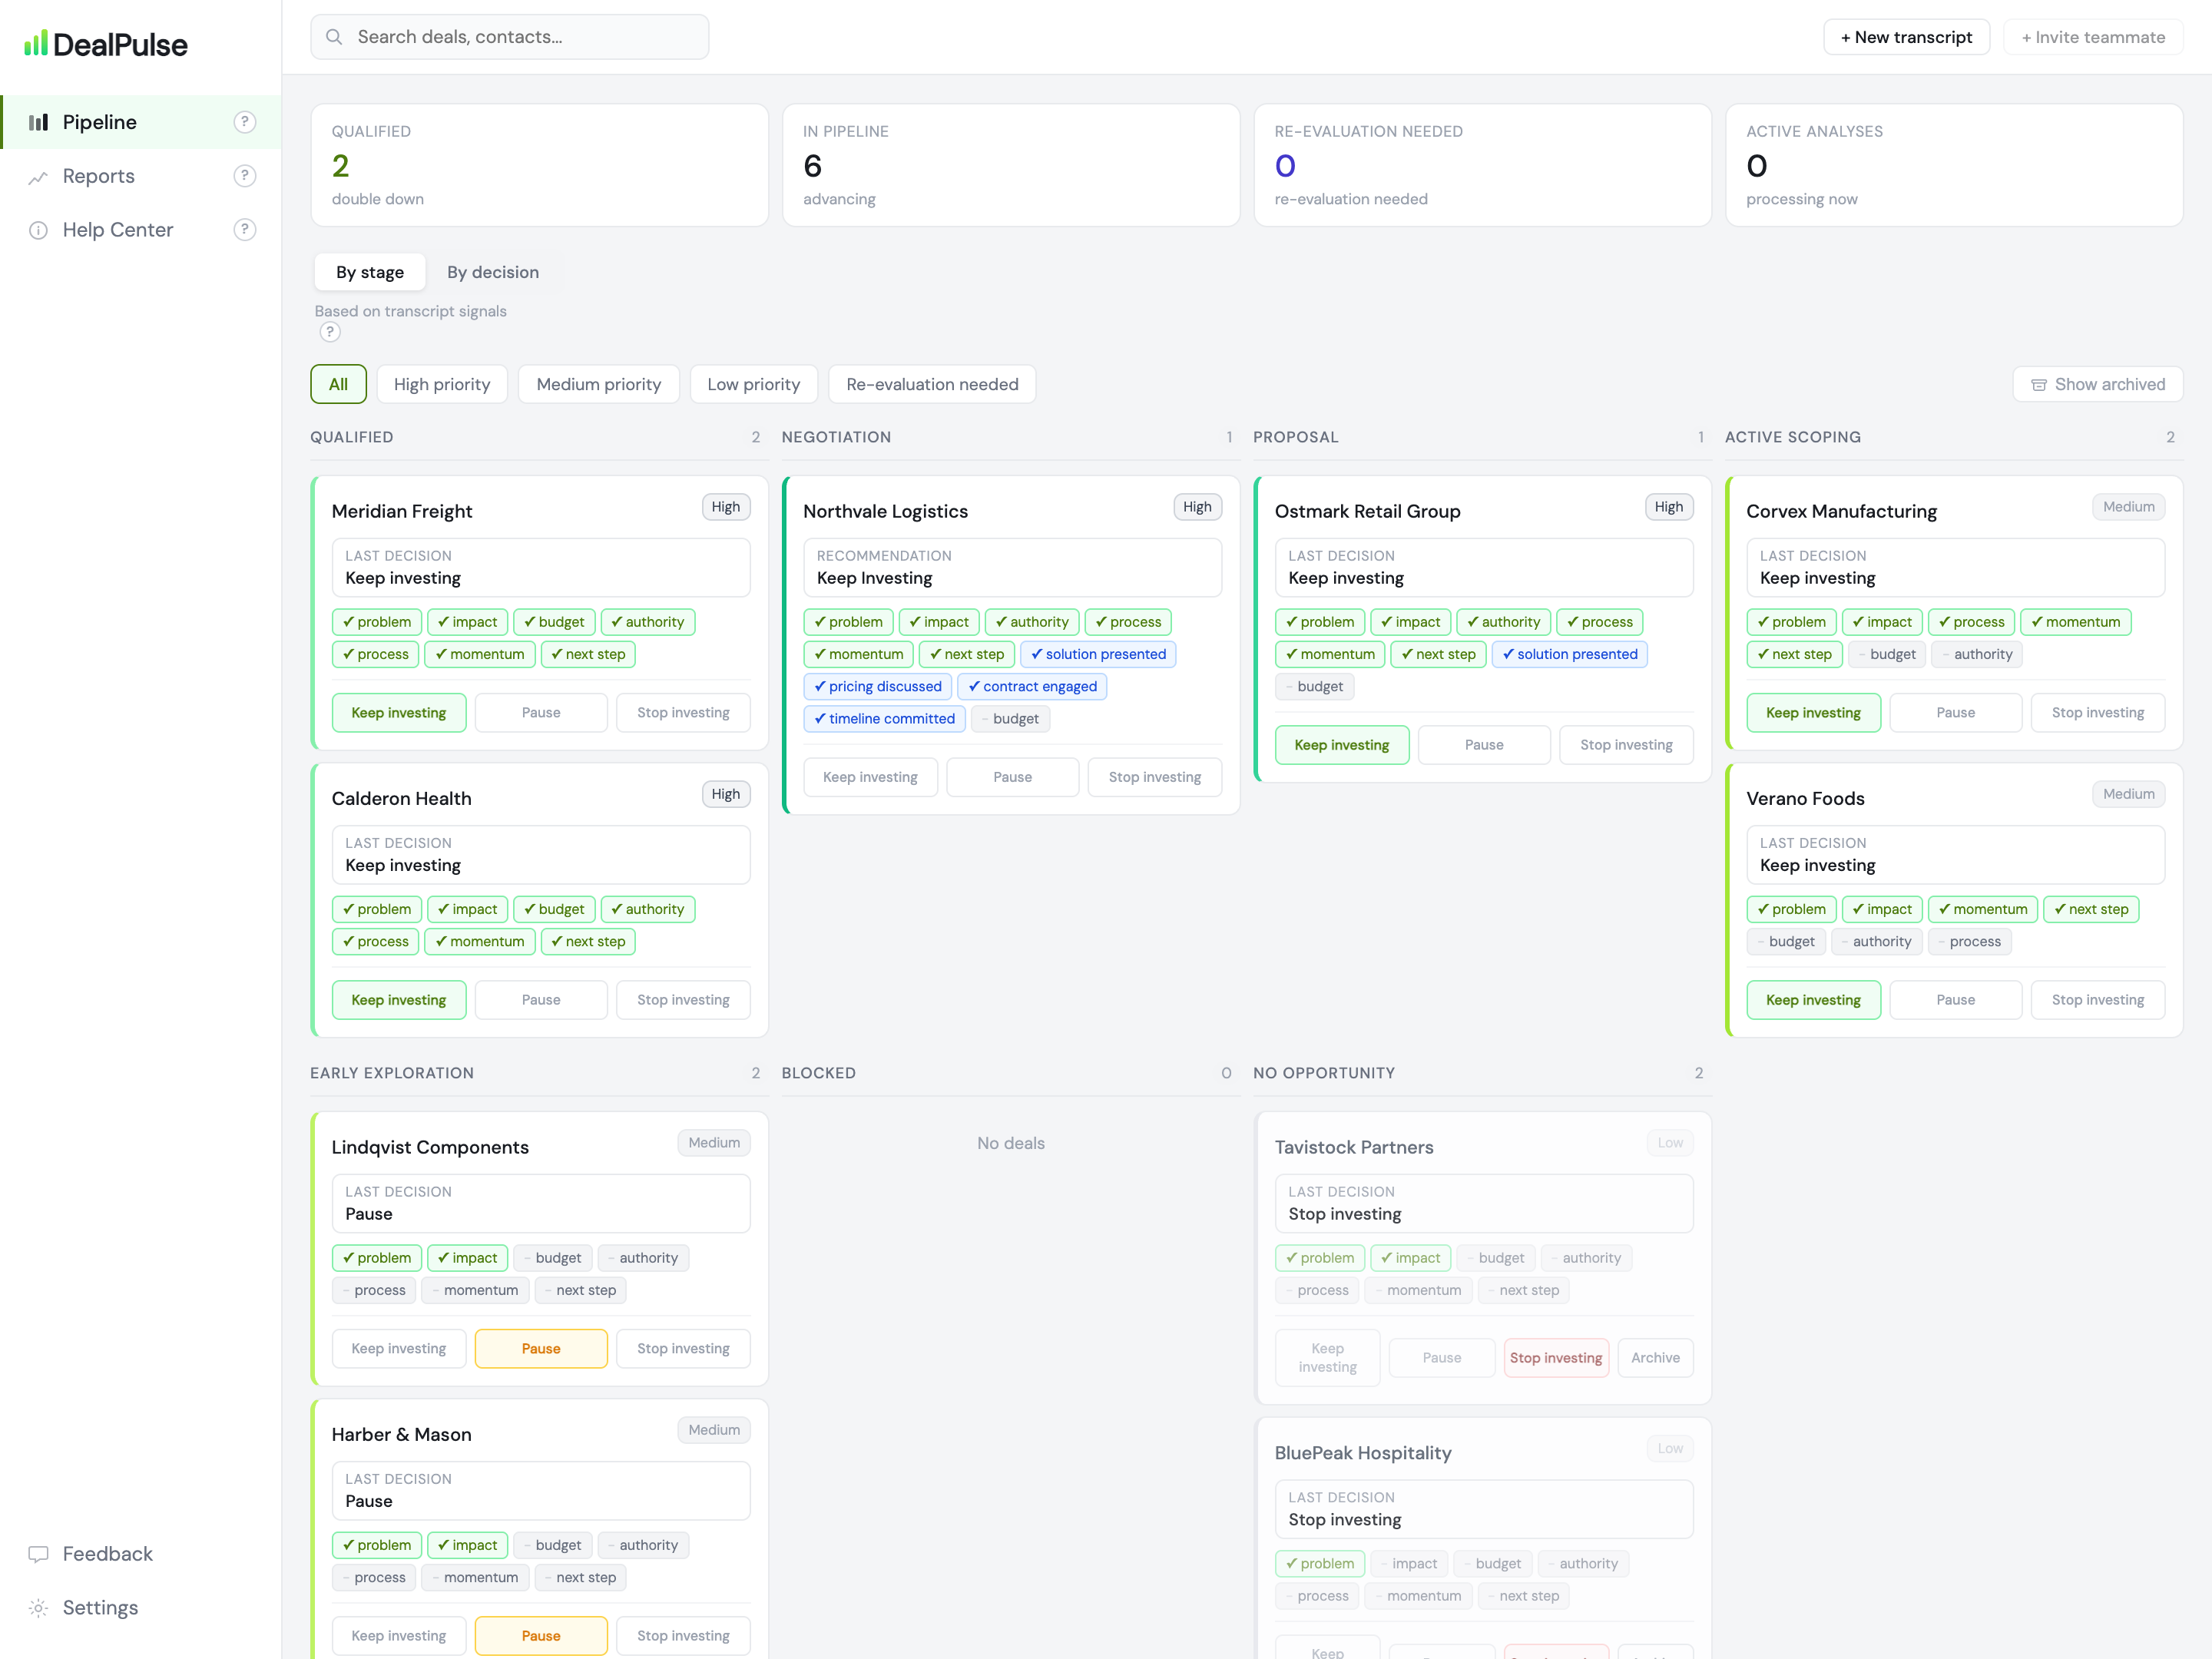The width and height of the screenshot is (2212, 1659).
Task: Open the Reports chart icon
Action: tap(38, 177)
